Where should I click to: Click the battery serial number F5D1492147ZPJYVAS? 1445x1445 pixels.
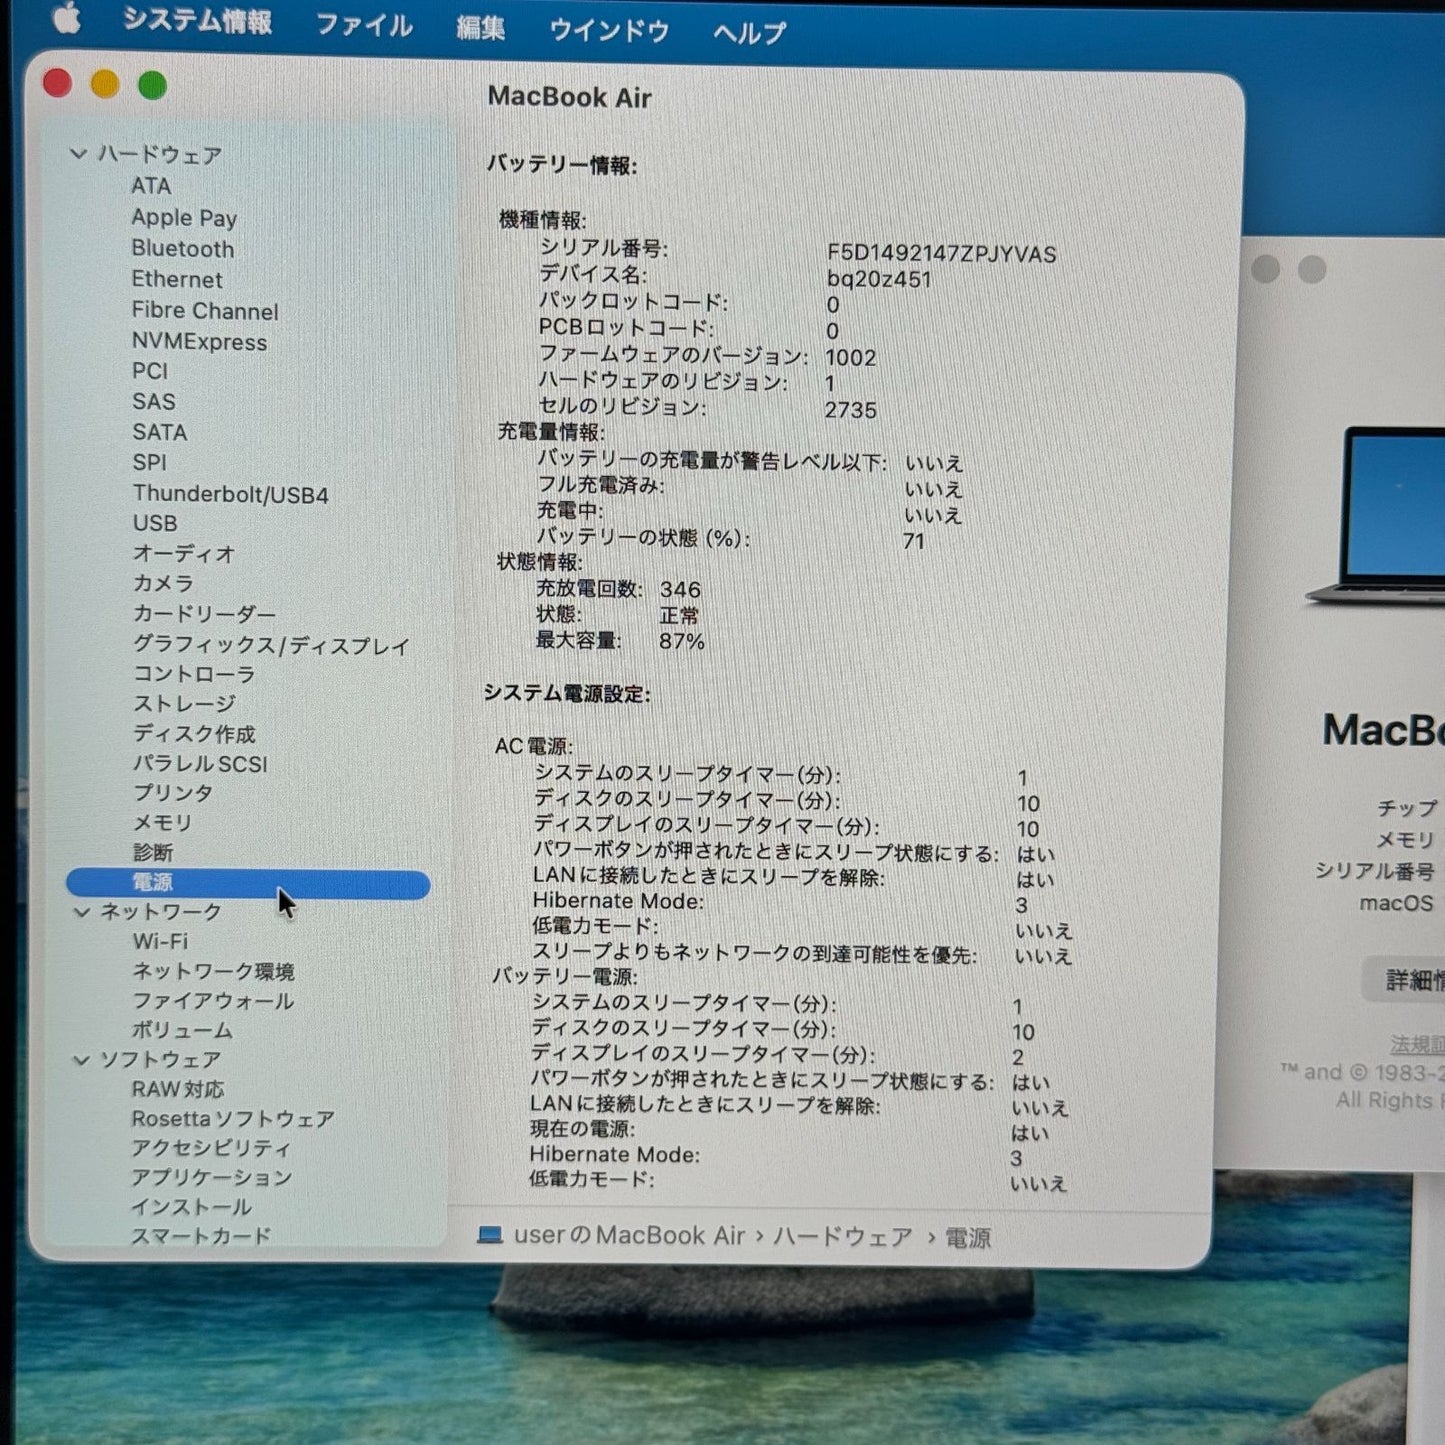click(x=942, y=254)
